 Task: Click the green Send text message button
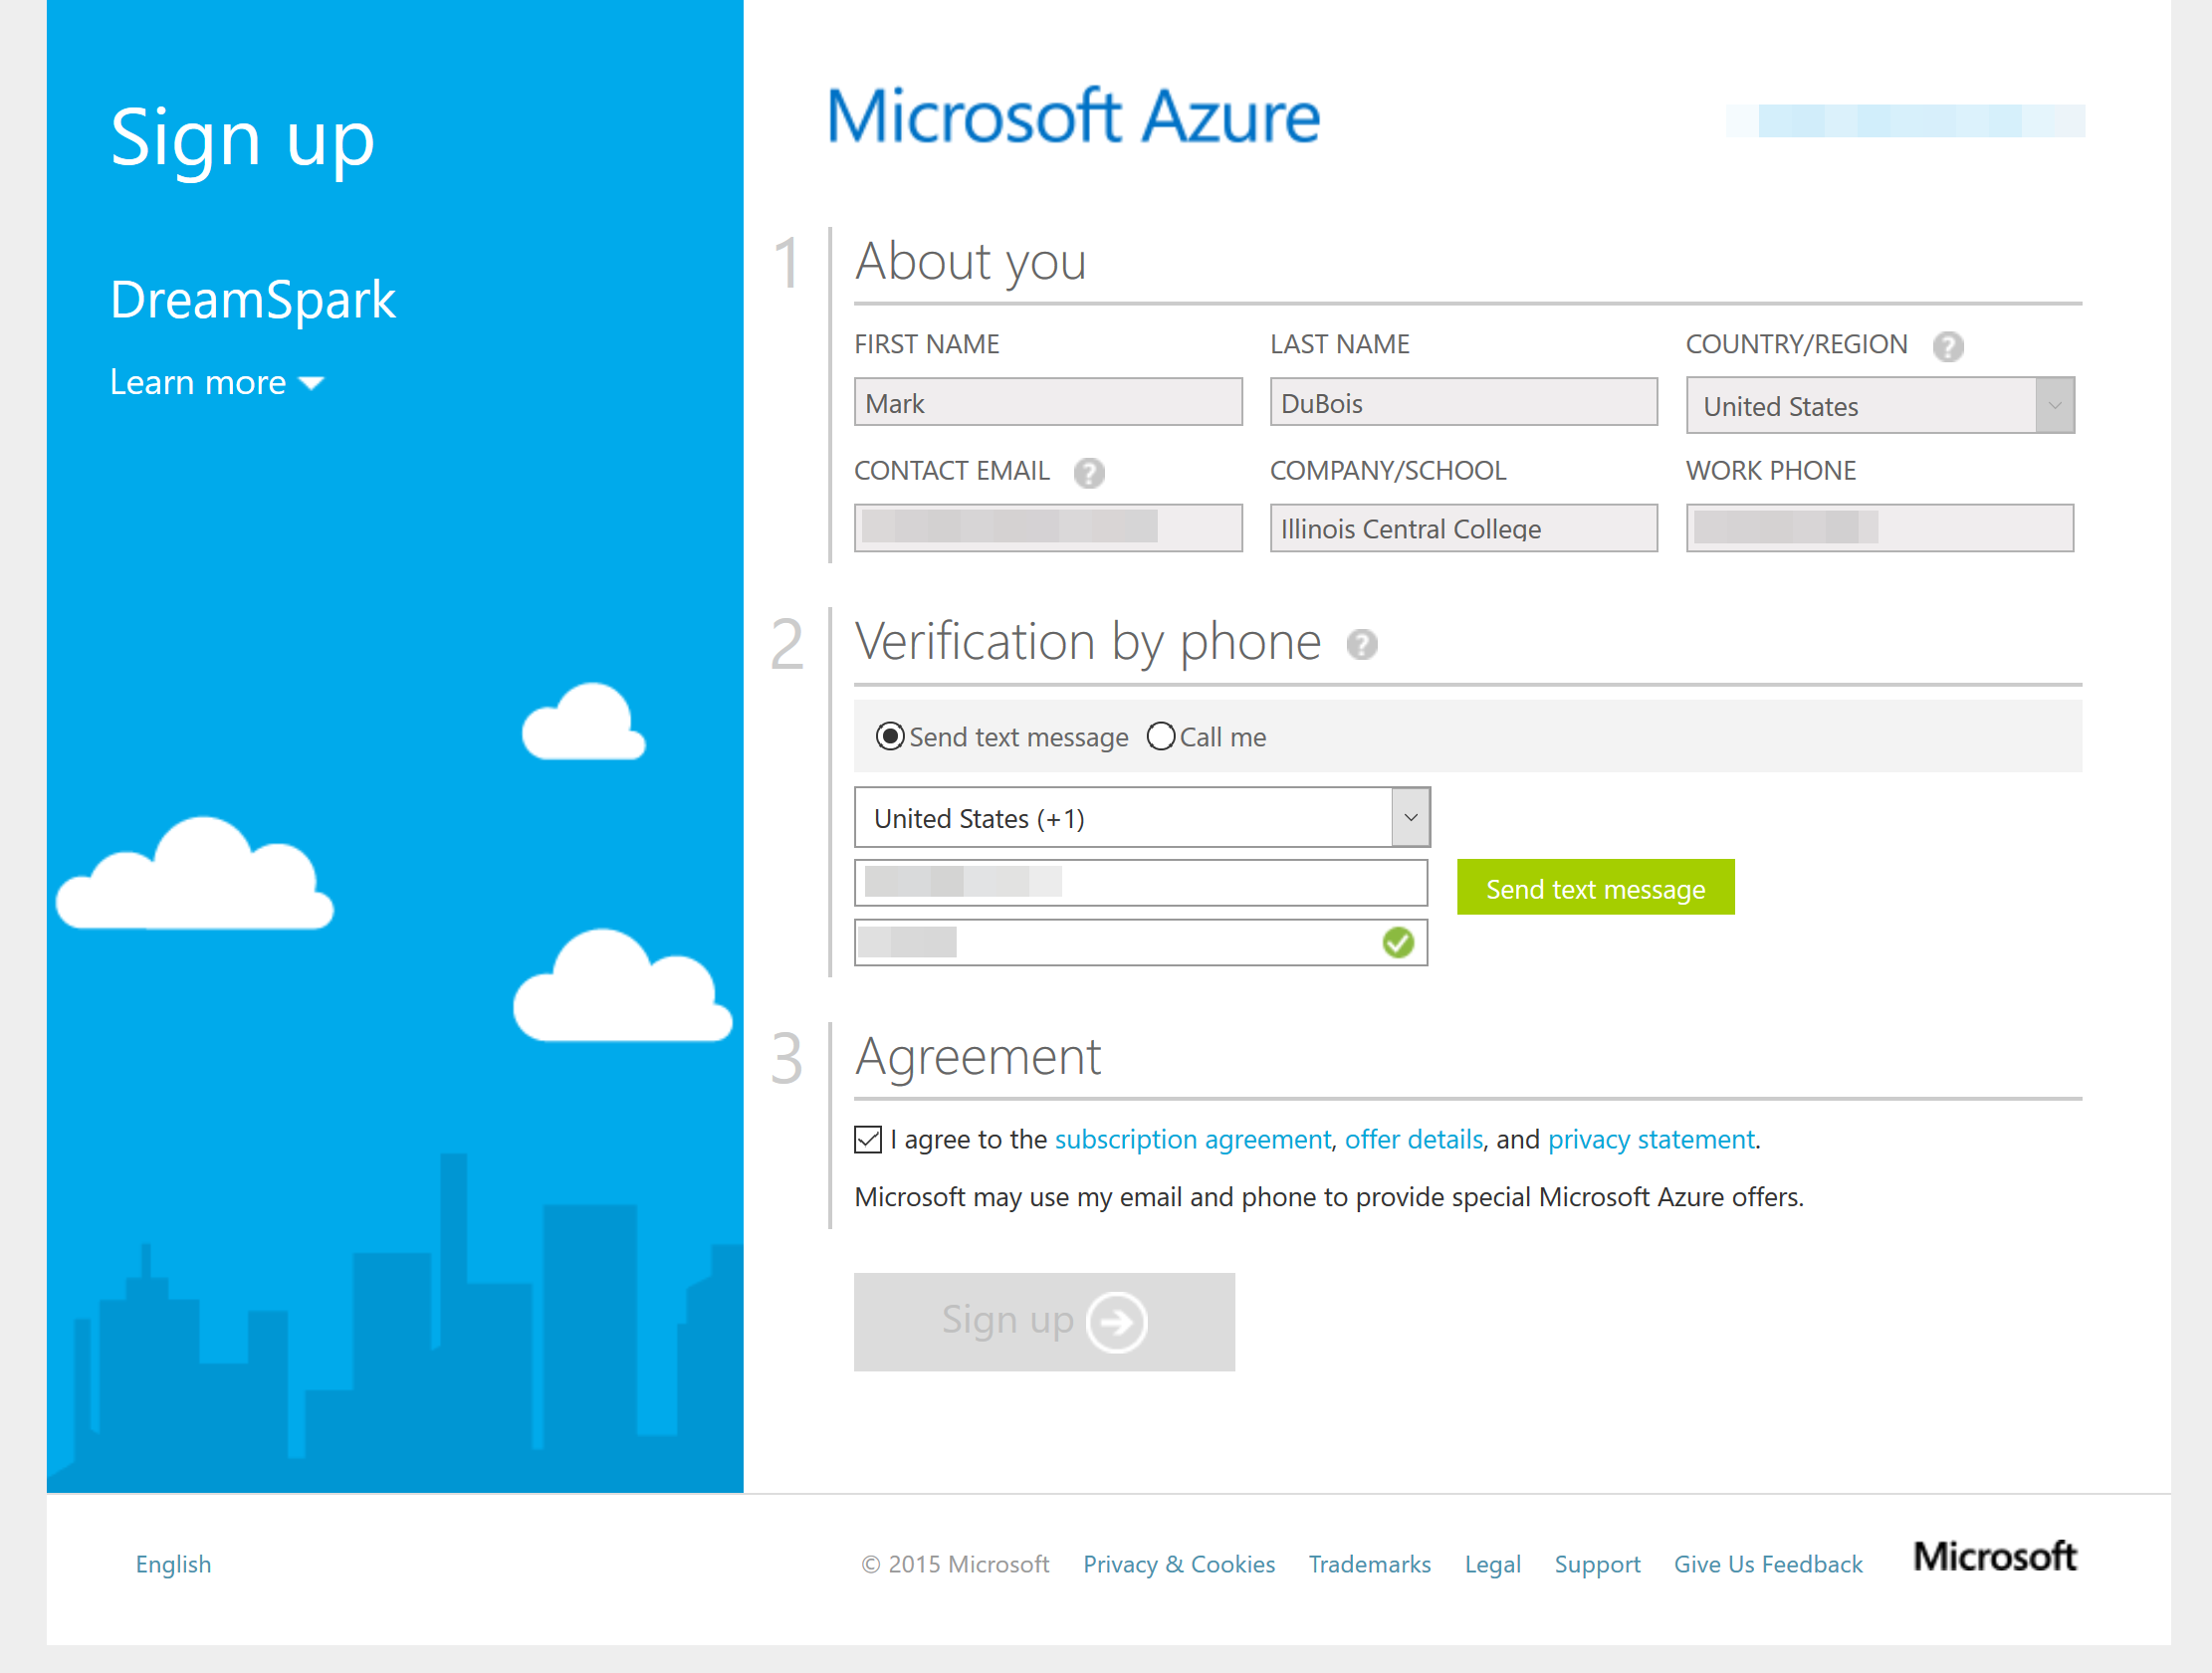pyautogui.click(x=1595, y=887)
